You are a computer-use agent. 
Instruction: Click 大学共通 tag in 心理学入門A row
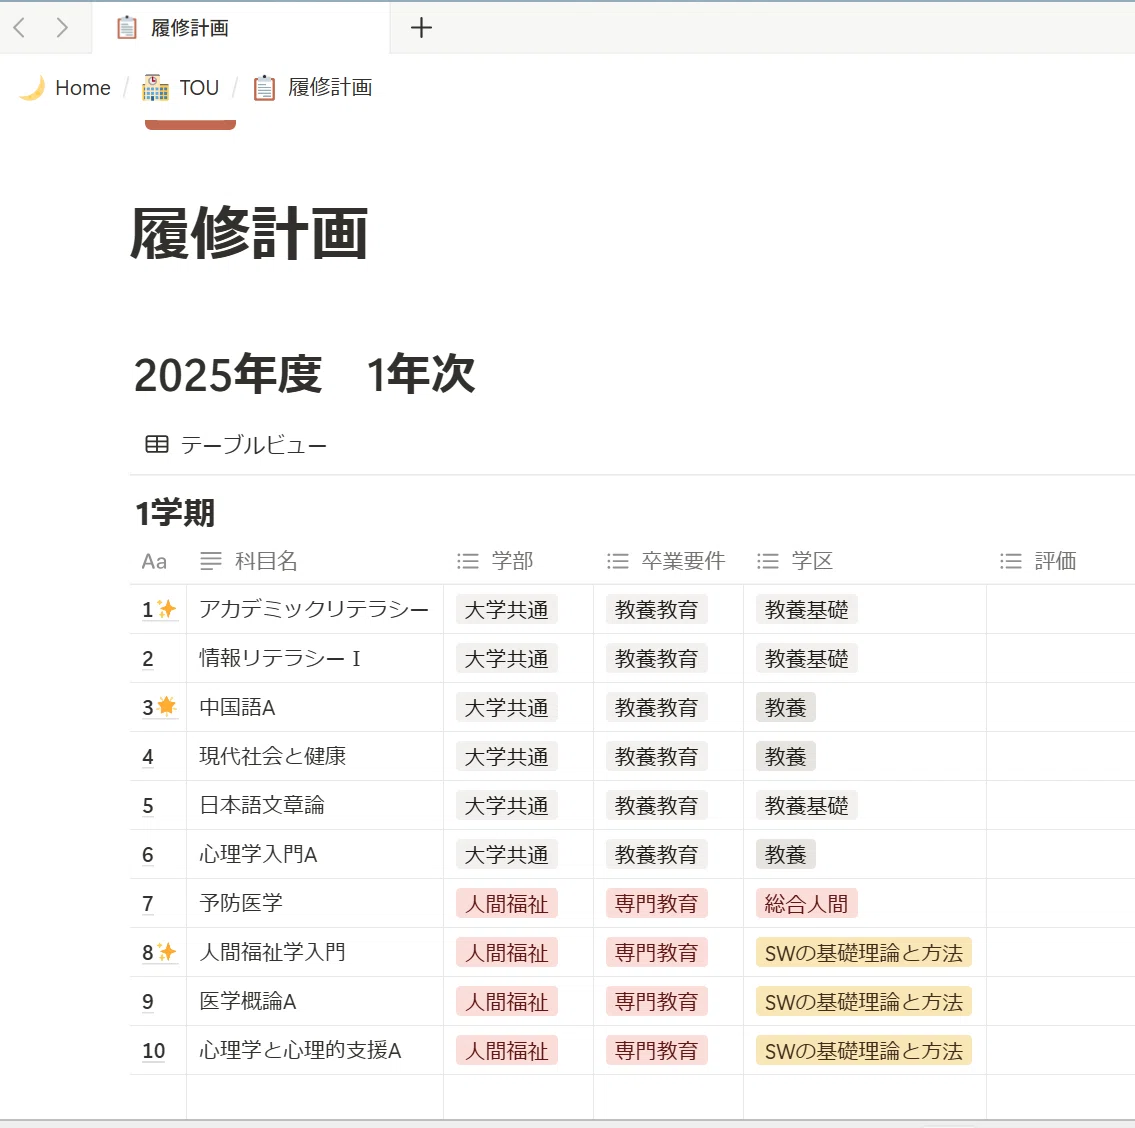507,854
